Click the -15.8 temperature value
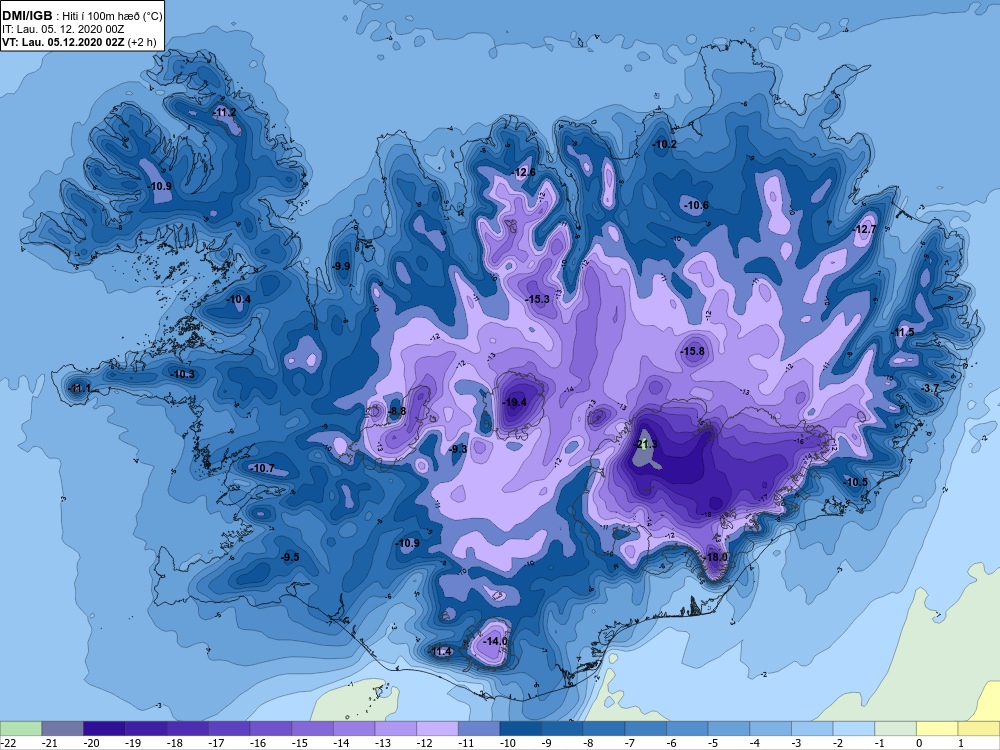This screenshot has width=1000, height=750. (x=692, y=351)
